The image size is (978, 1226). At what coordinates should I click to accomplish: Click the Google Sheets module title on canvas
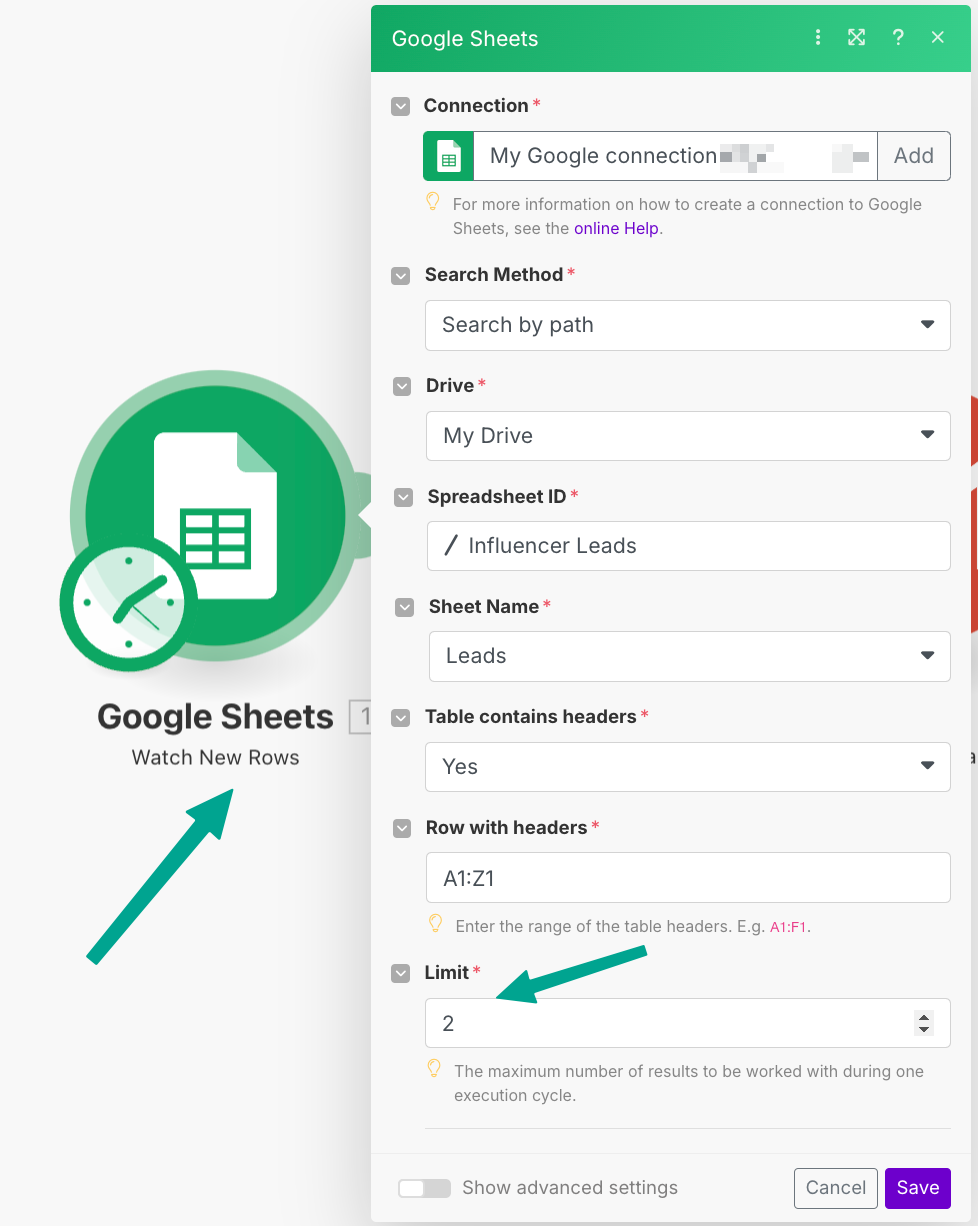coord(215,717)
